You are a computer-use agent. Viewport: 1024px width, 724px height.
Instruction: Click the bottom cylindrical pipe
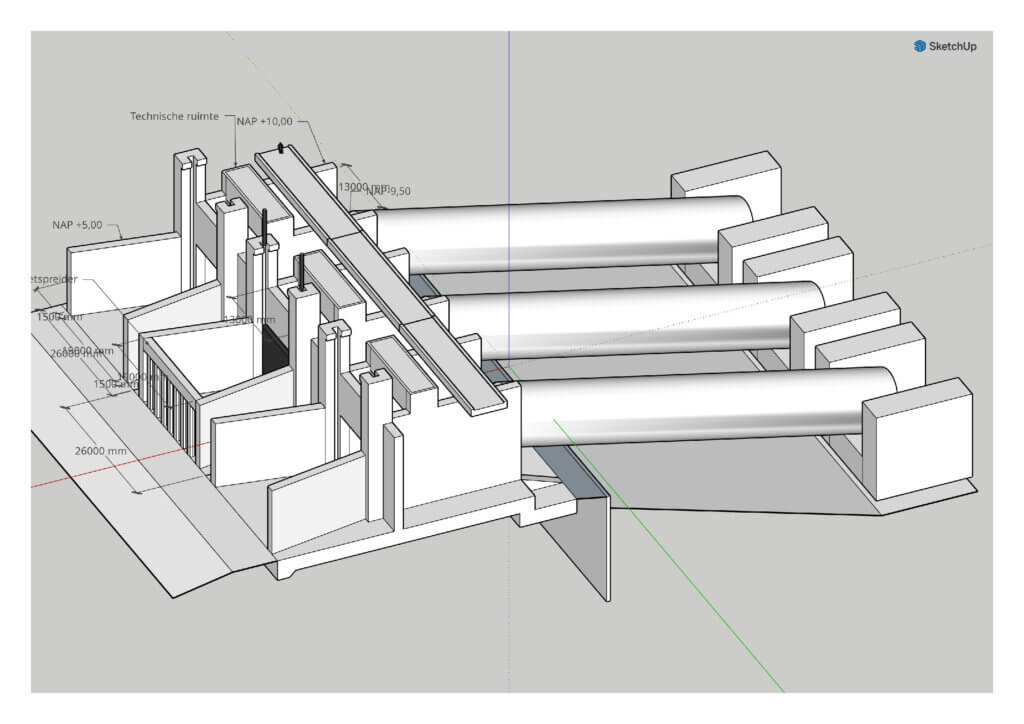point(700,405)
